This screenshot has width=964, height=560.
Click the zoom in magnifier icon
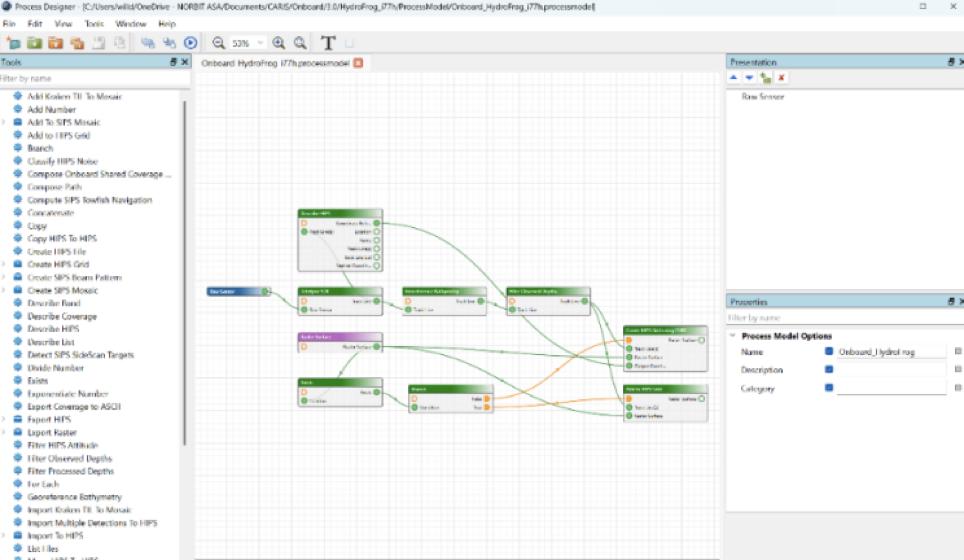click(279, 43)
